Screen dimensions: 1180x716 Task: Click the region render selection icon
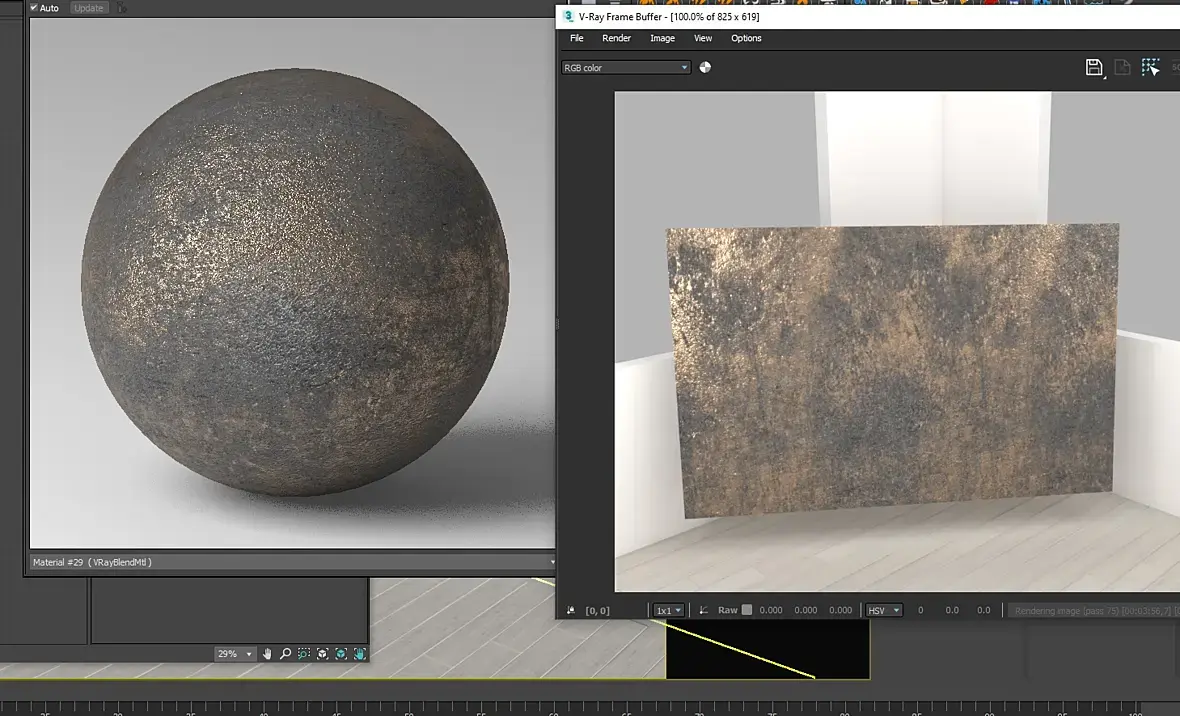pyautogui.click(x=1151, y=67)
